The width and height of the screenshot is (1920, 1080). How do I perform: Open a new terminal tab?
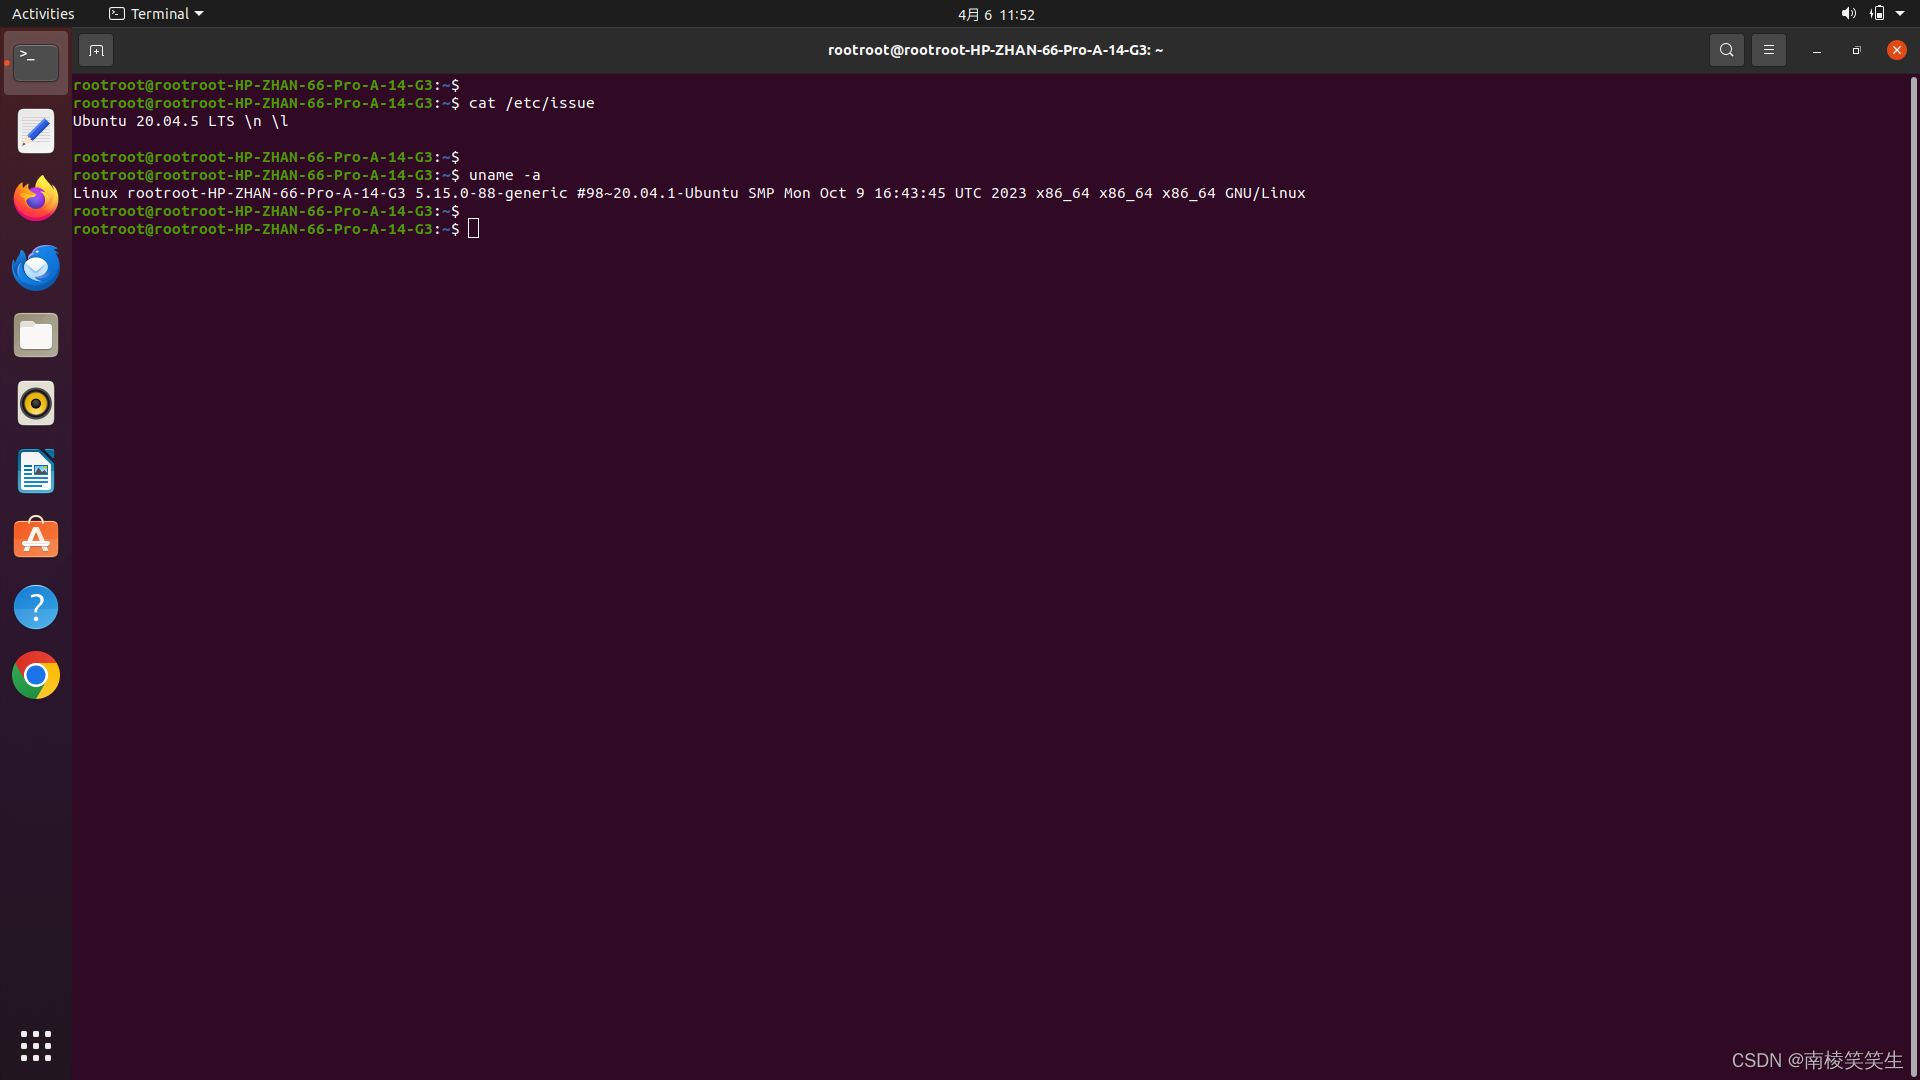(x=96, y=50)
